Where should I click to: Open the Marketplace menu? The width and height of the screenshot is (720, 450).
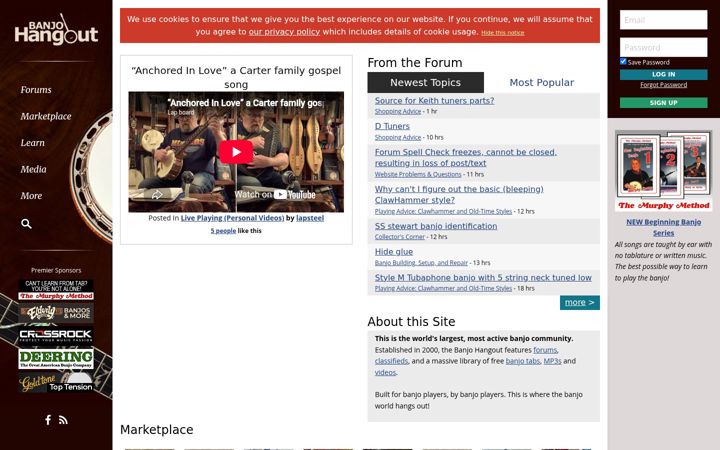coord(46,117)
